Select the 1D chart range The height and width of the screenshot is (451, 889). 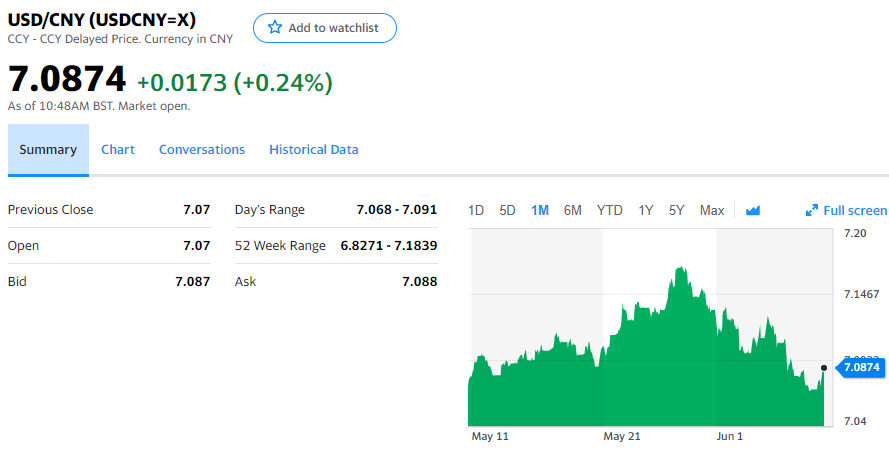pos(476,210)
